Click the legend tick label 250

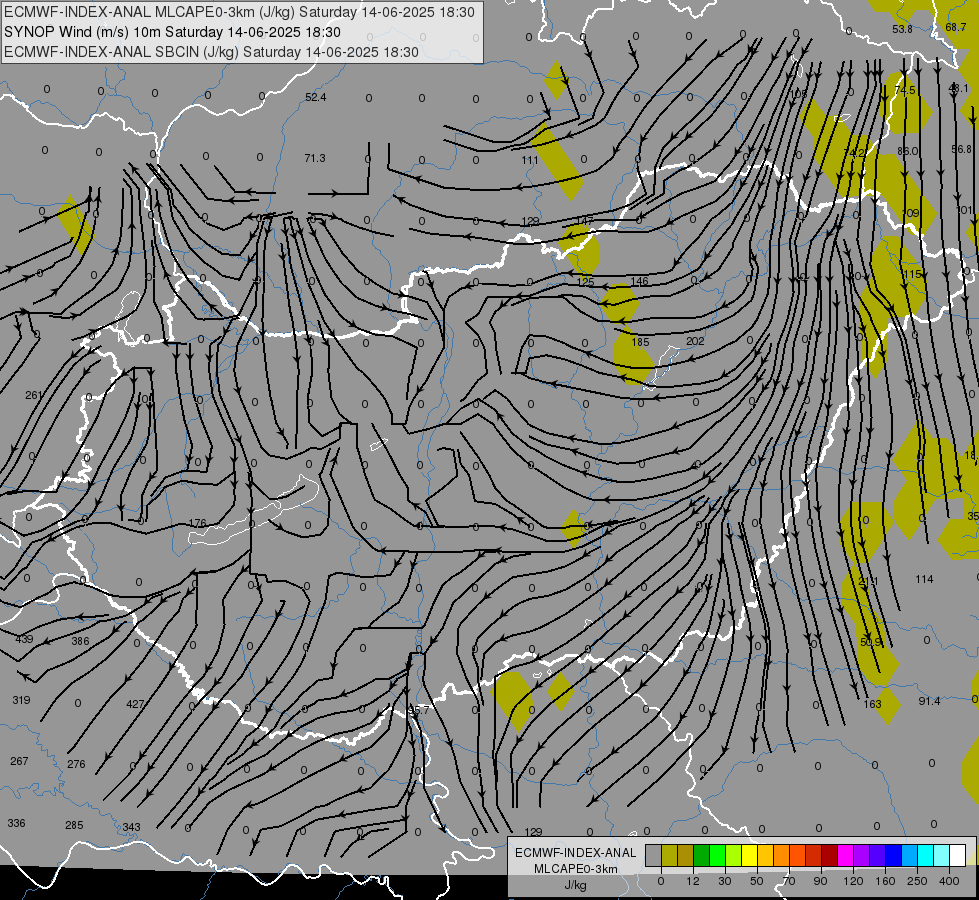coord(917,881)
